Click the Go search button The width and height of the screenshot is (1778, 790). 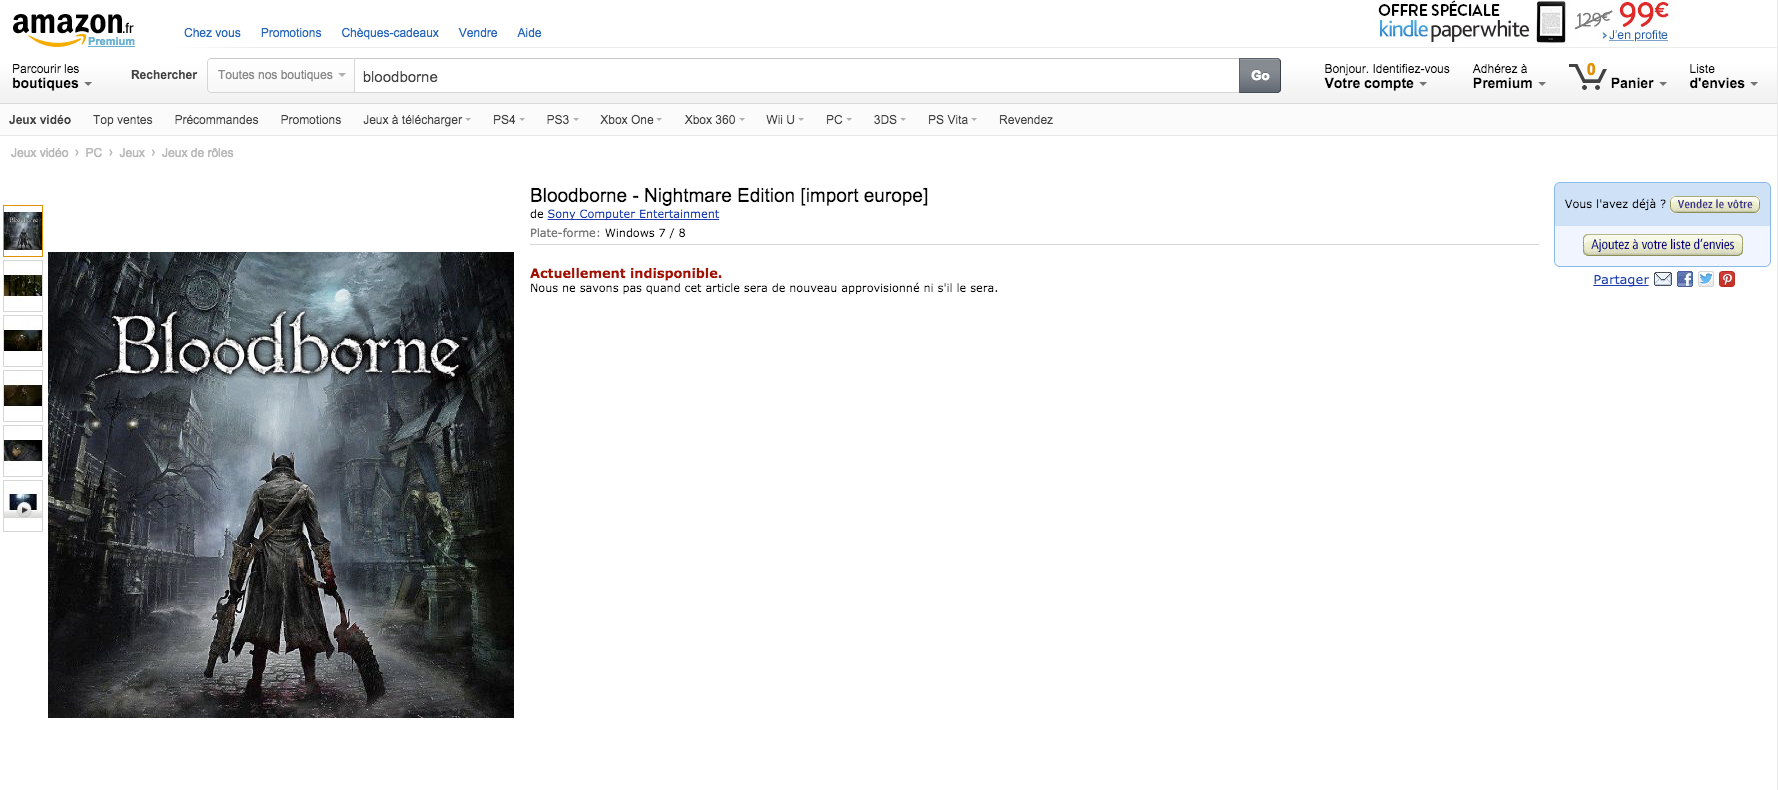coord(1260,75)
